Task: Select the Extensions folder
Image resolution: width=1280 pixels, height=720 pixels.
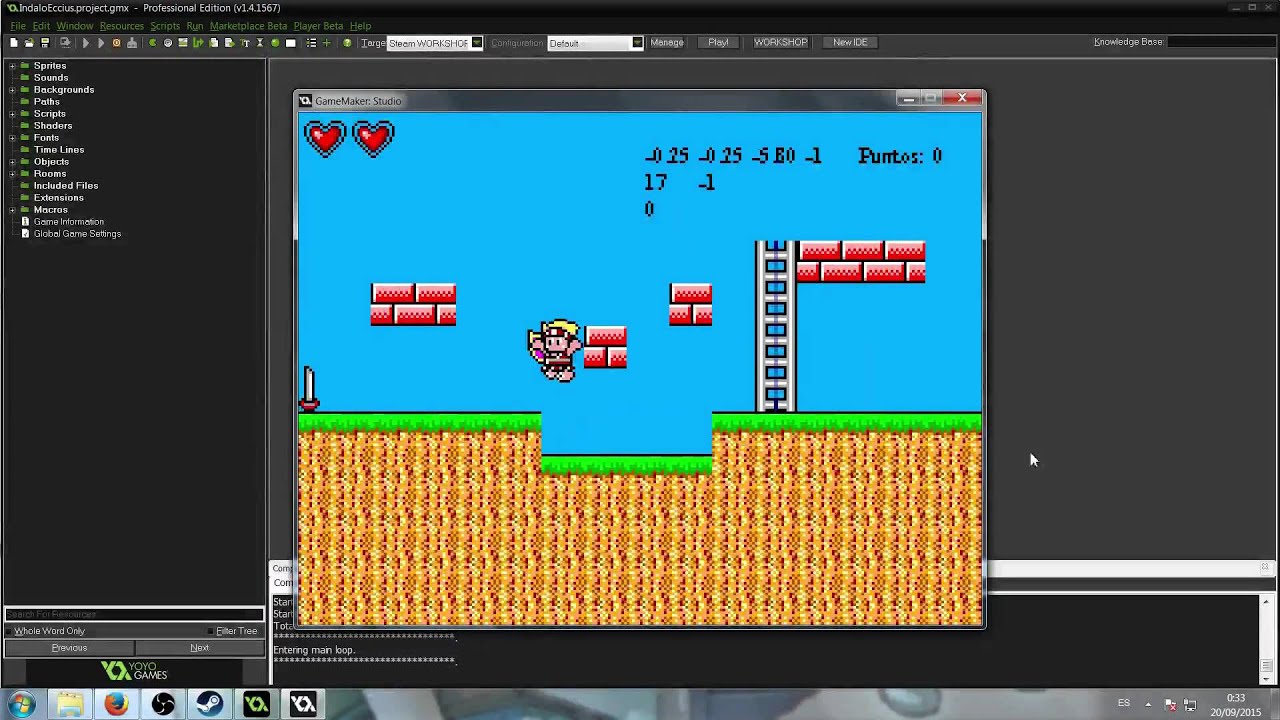Action: point(59,198)
